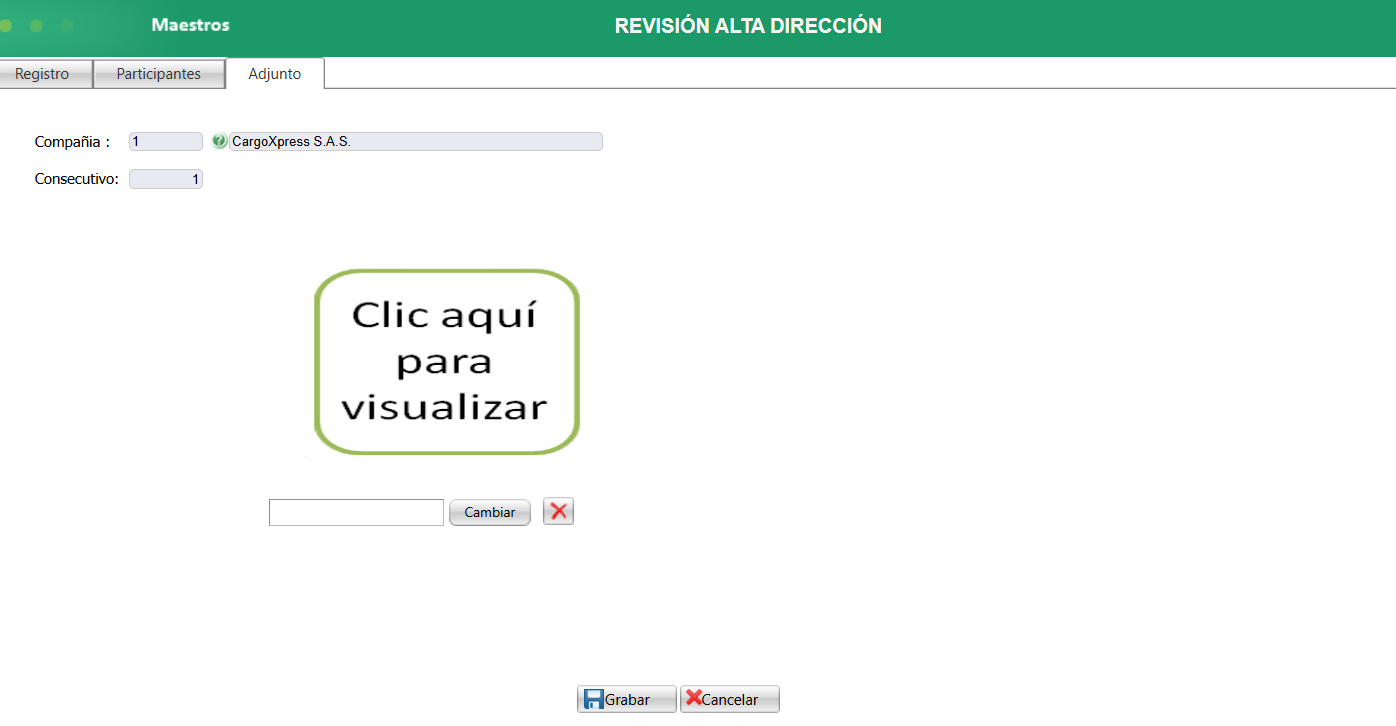Image resolution: width=1396 pixels, height=726 pixels.
Task: Click the Cancelar button
Action: tap(729, 698)
